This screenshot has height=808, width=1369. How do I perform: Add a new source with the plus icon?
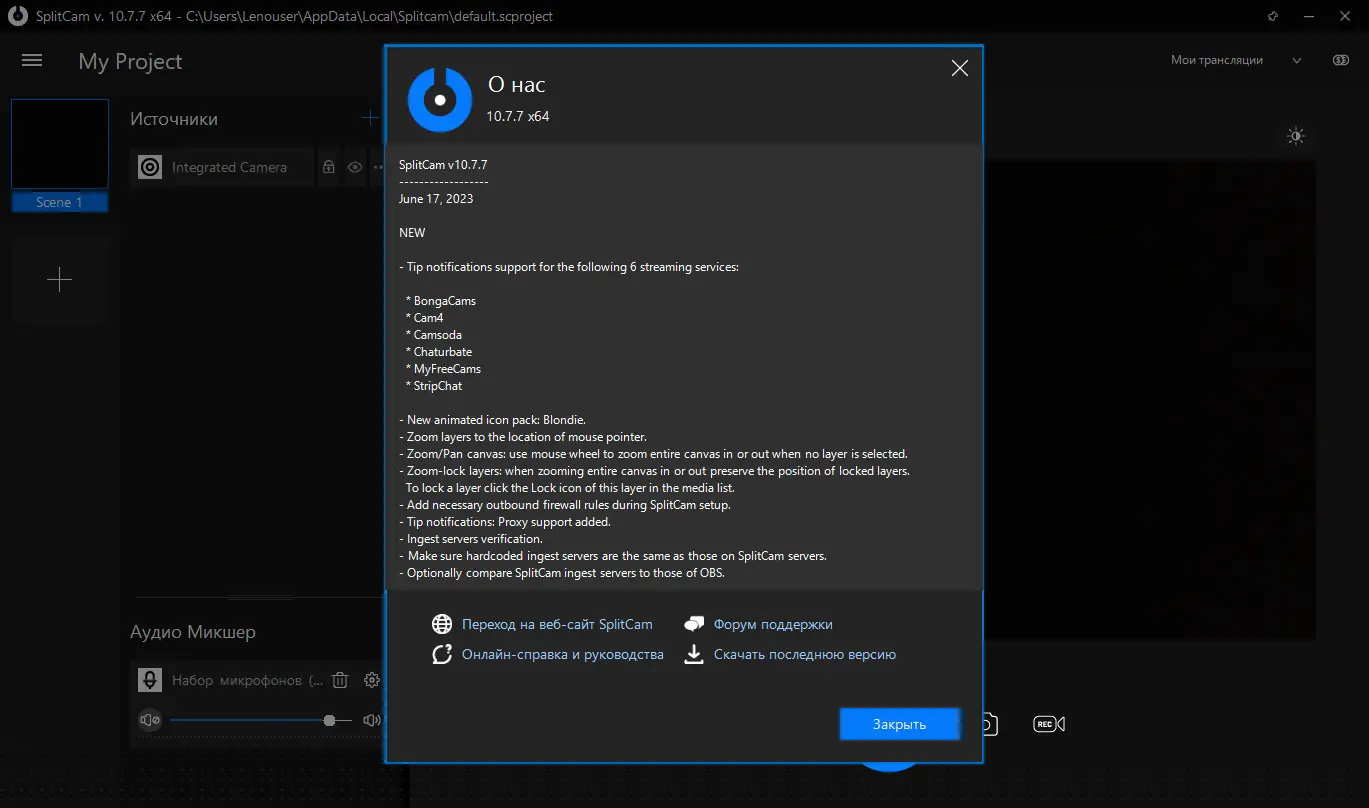tap(370, 118)
